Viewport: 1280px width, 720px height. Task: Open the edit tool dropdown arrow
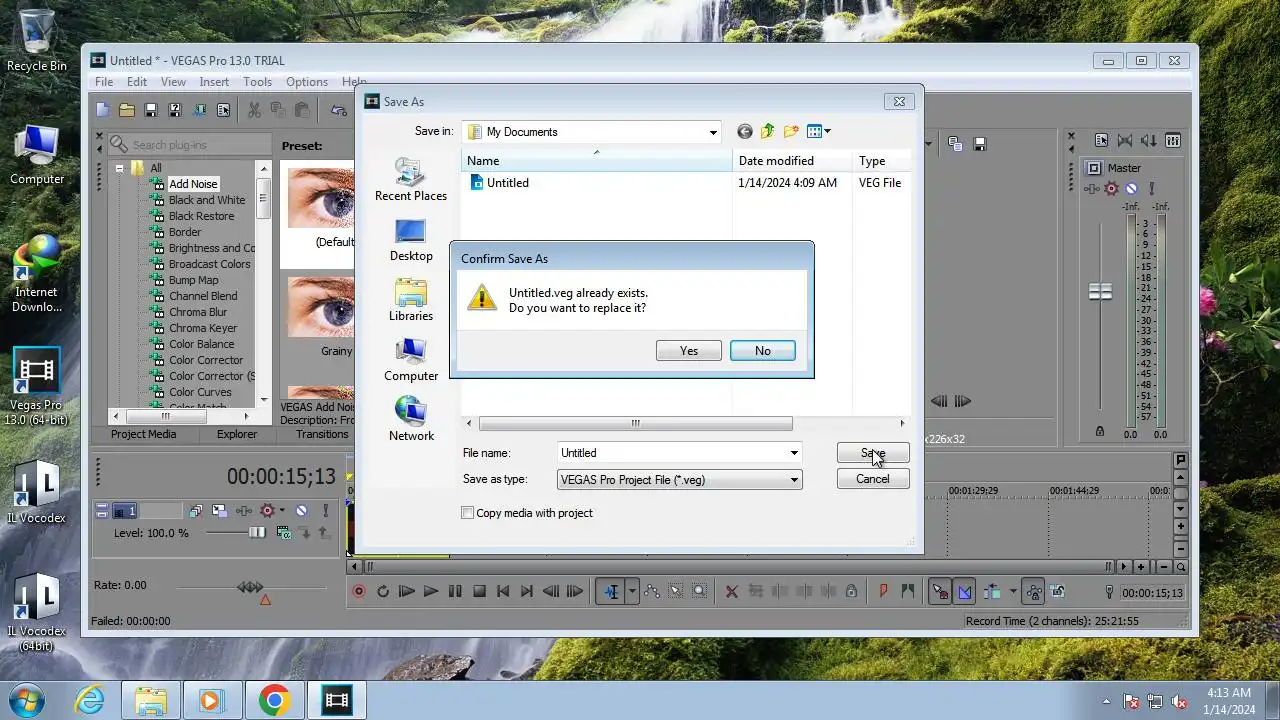tap(632, 591)
